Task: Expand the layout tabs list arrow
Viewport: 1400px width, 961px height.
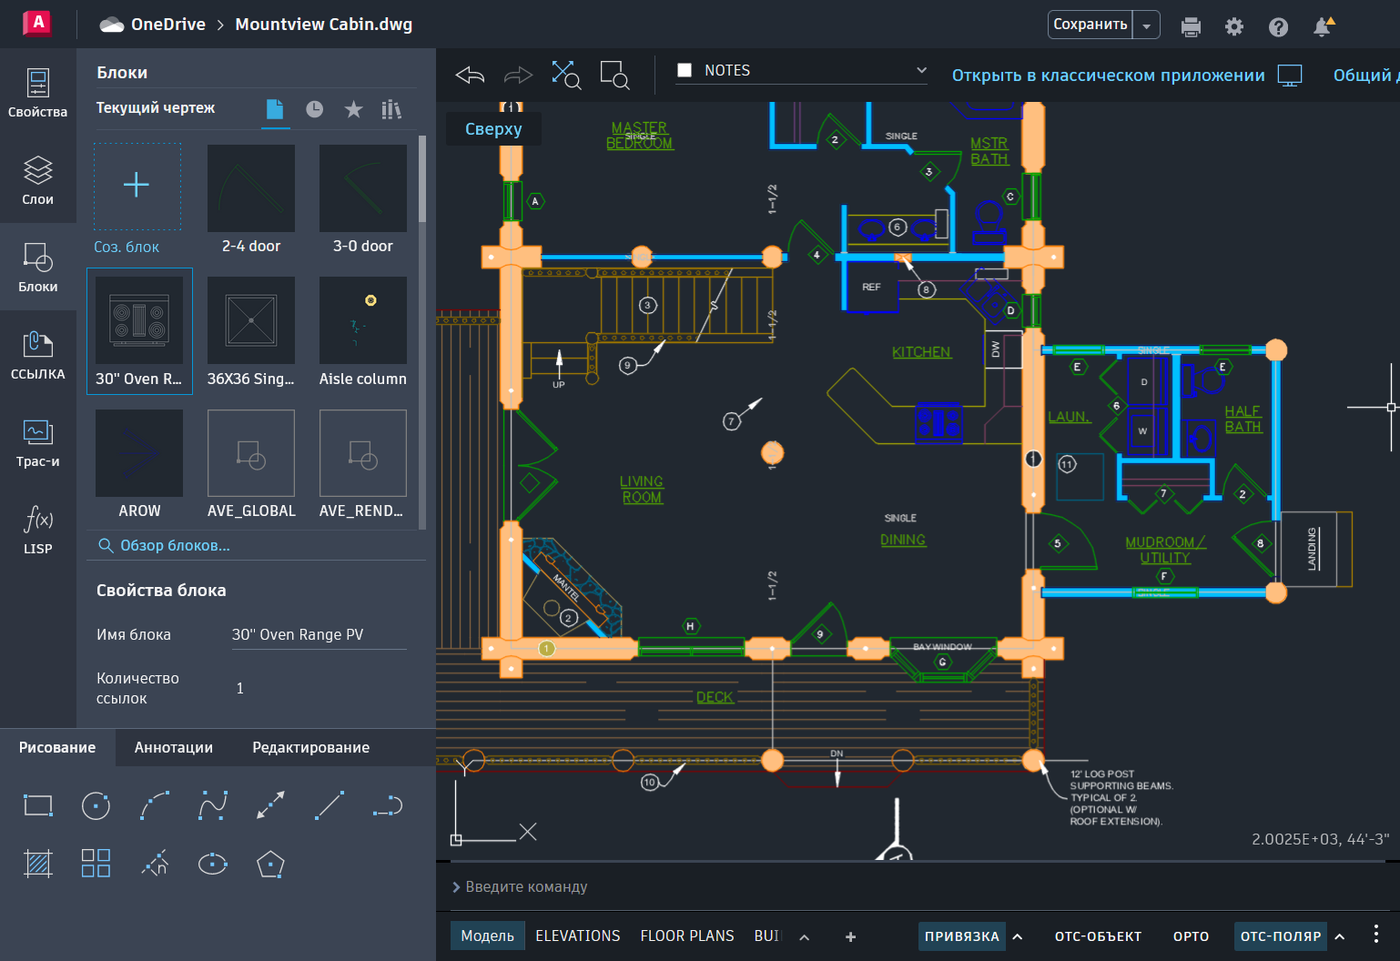Action: tap(804, 937)
